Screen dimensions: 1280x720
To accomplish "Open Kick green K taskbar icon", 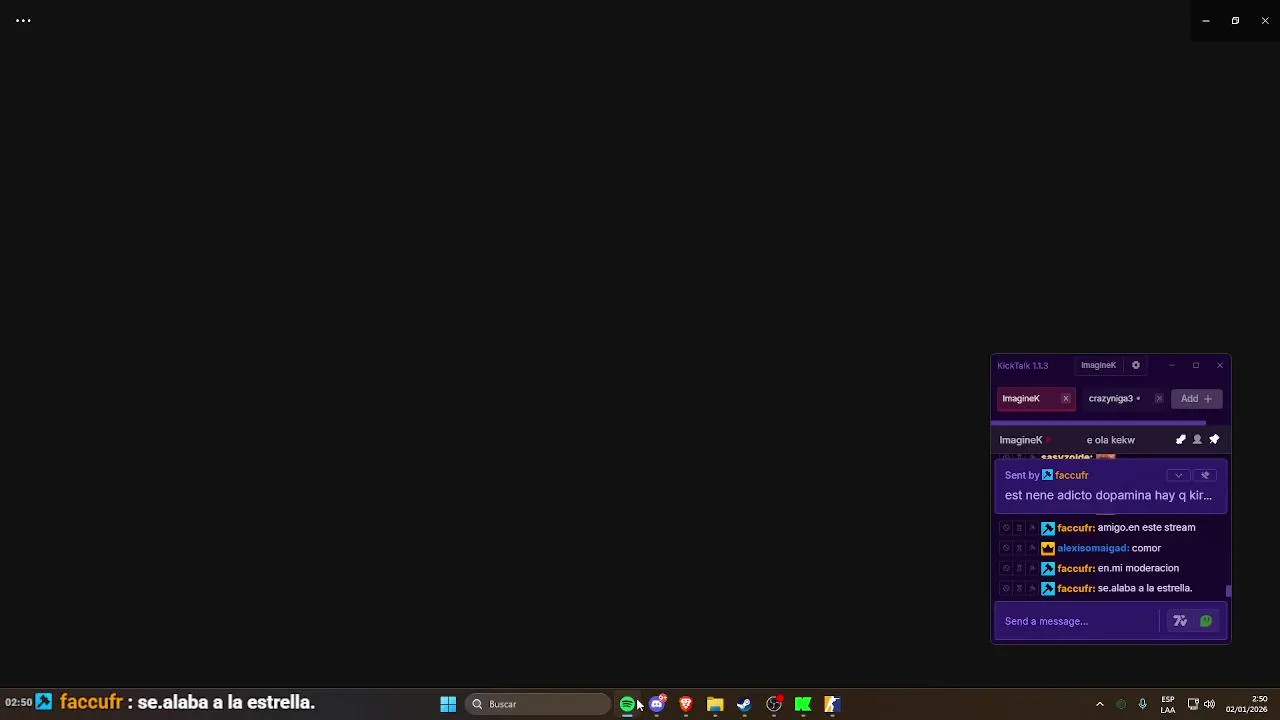I will [x=803, y=704].
